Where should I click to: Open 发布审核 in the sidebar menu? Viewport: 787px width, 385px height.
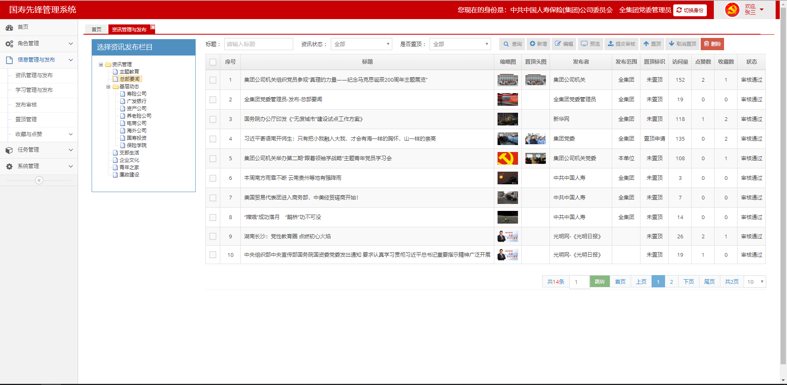pyautogui.click(x=26, y=105)
